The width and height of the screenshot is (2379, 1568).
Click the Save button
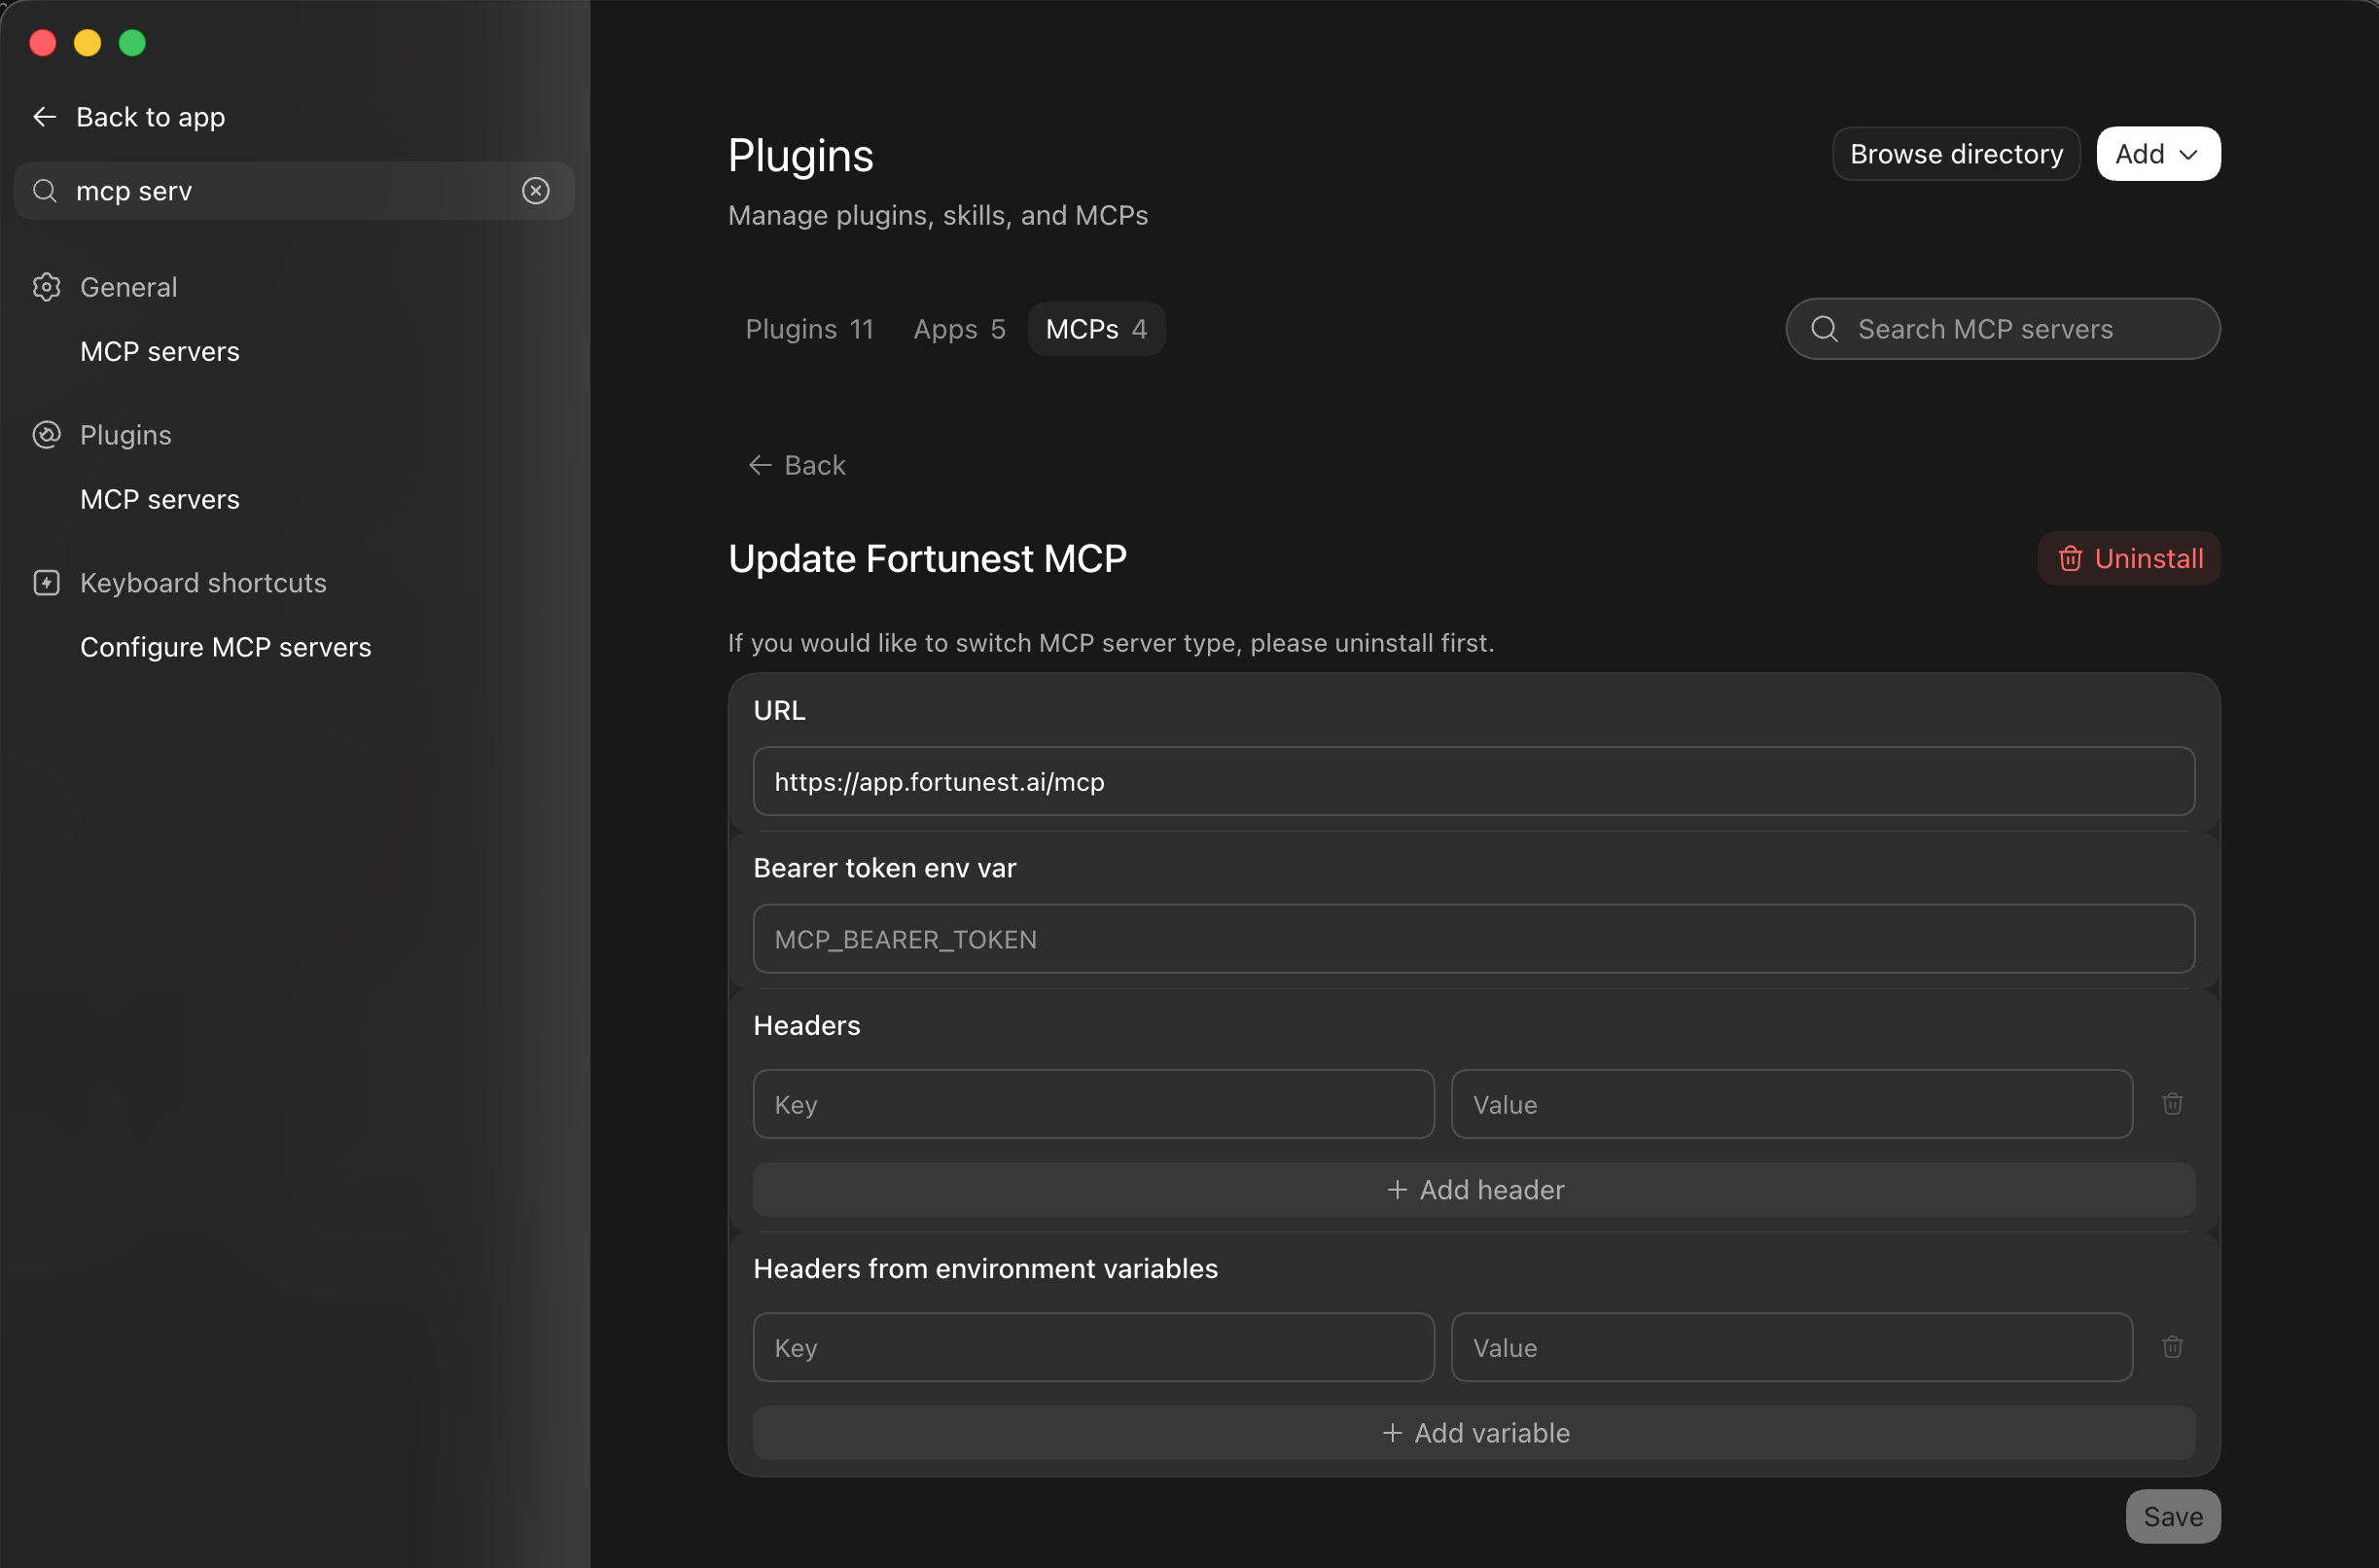point(2173,1517)
